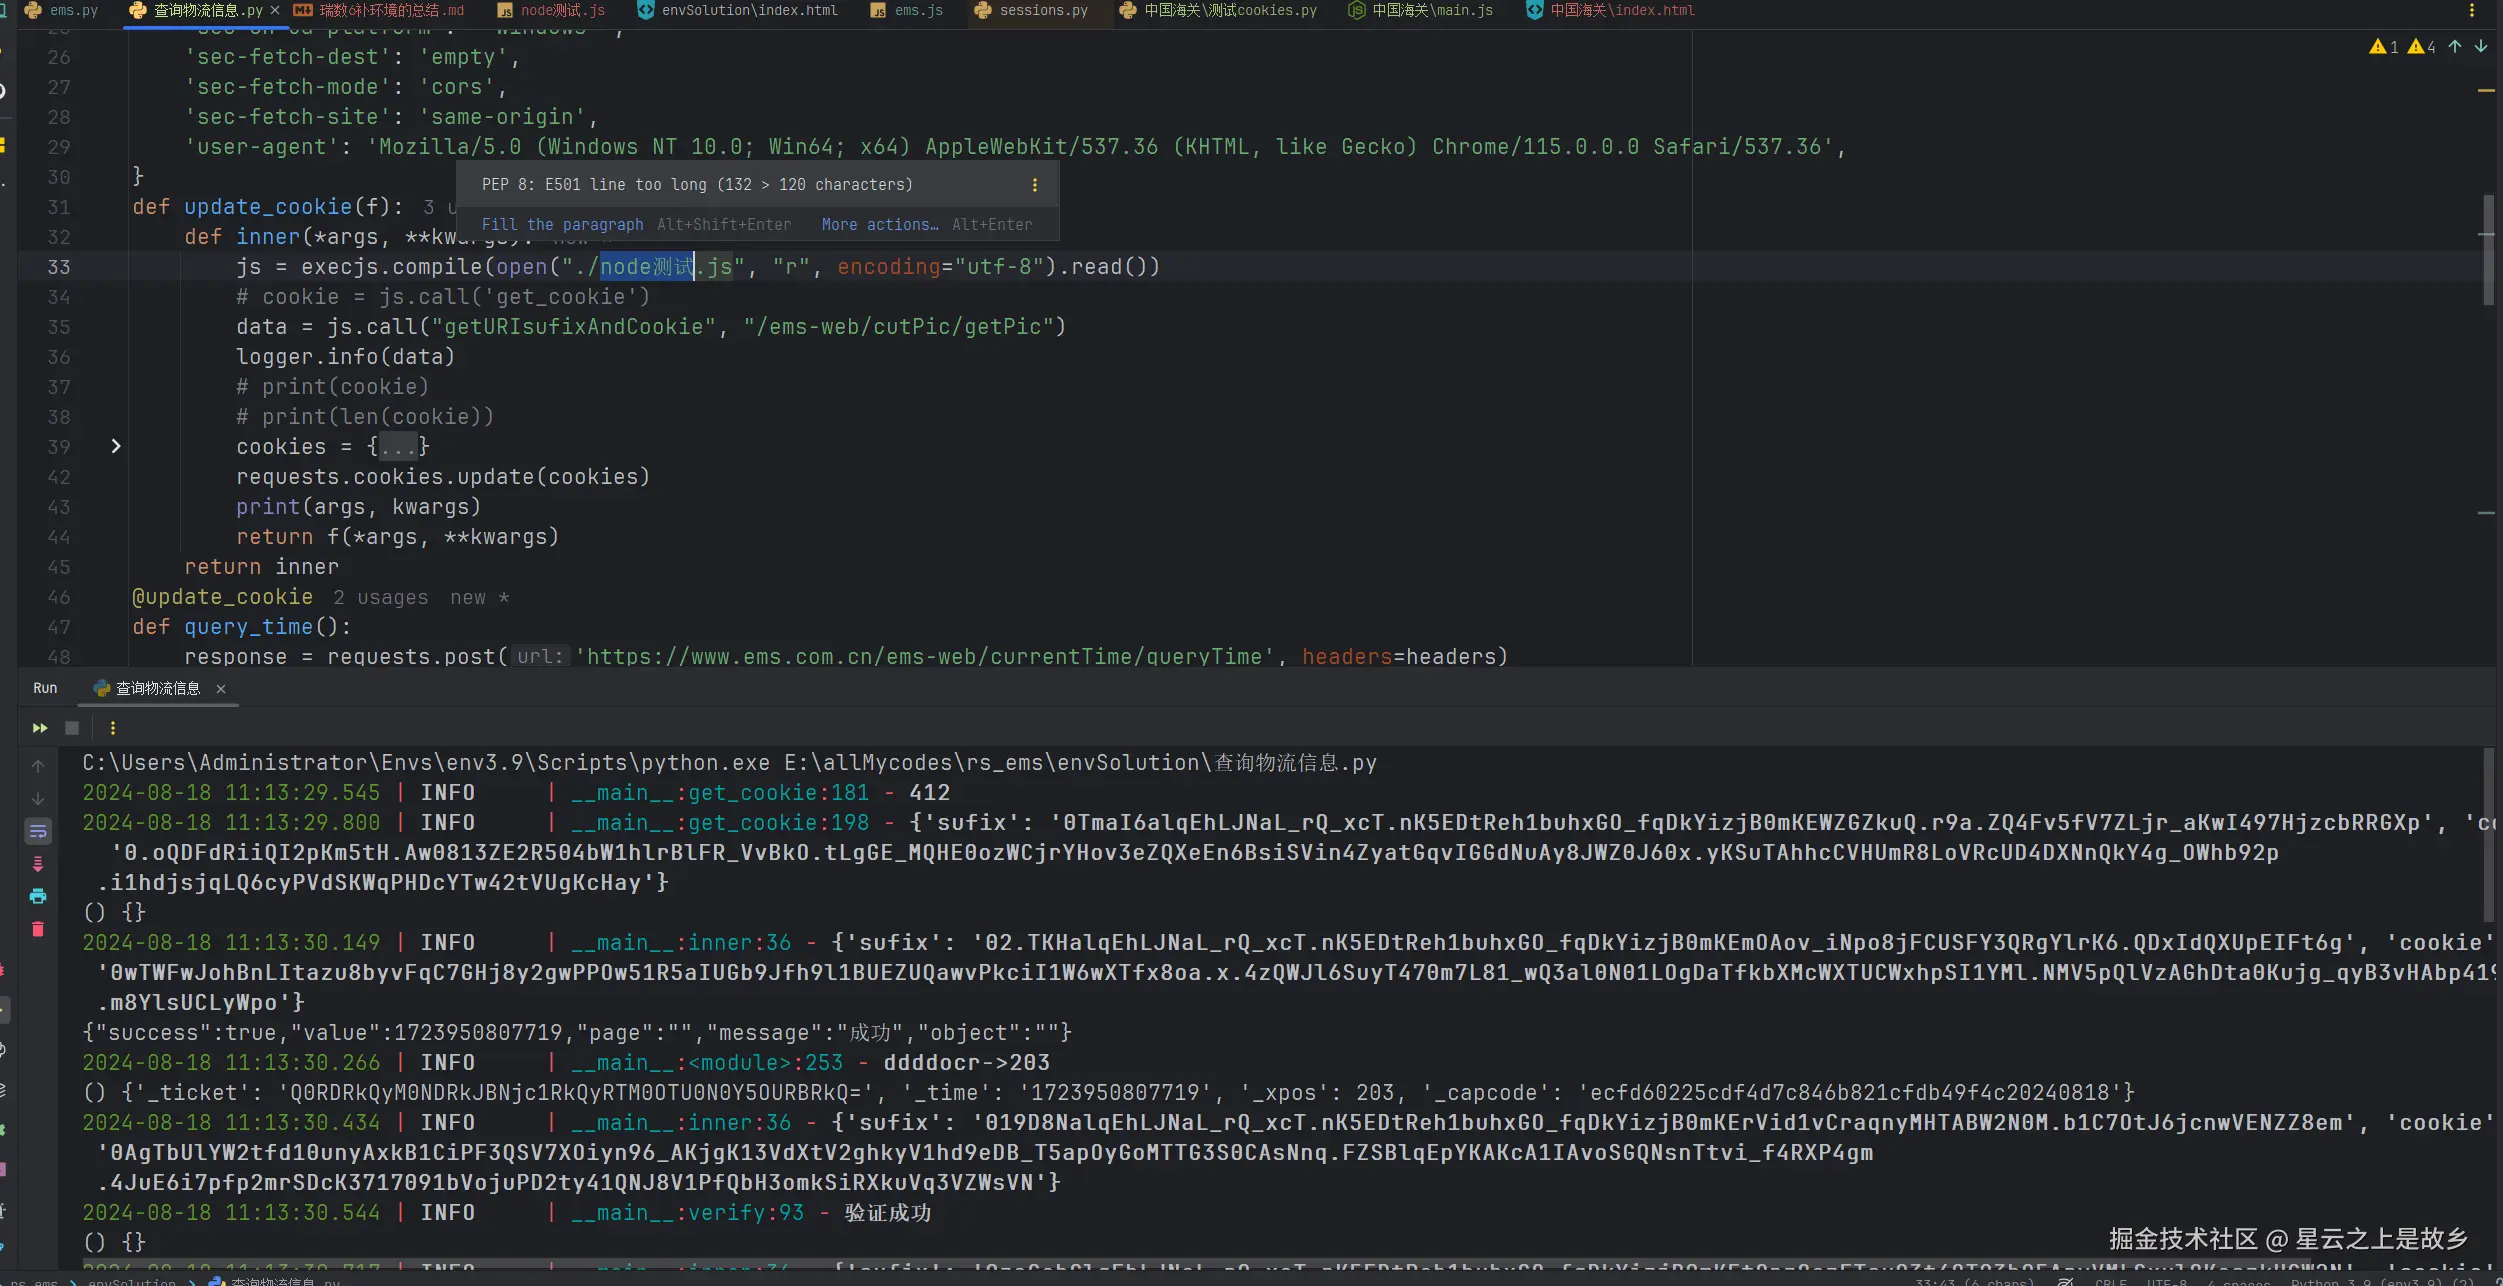Print the console output
Image resolution: width=2503 pixels, height=1286 pixels.
[38, 896]
